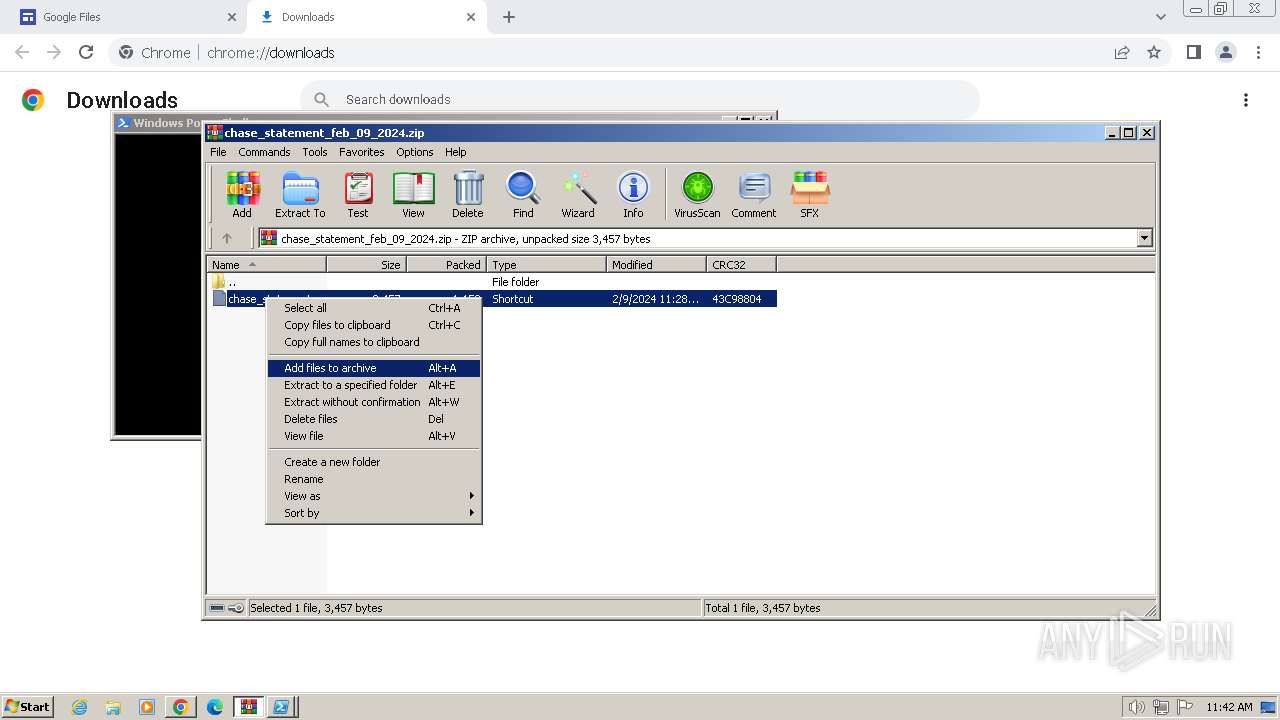
Task: Open the Help menu
Action: click(x=455, y=152)
